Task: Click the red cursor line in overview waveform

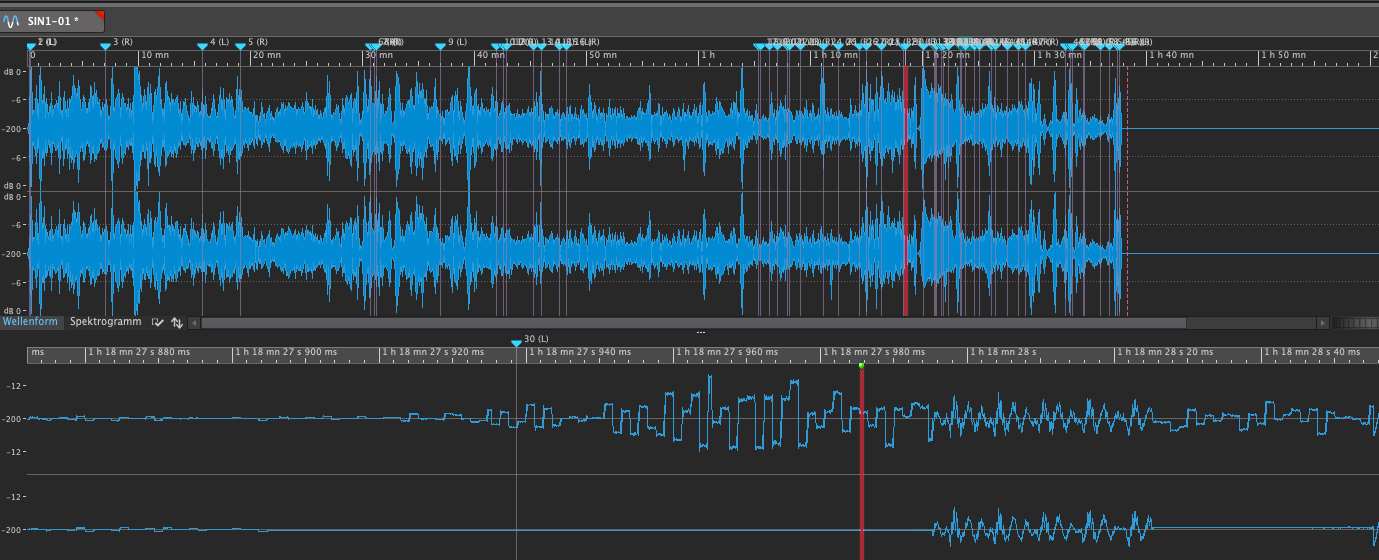Action: click(905, 190)
